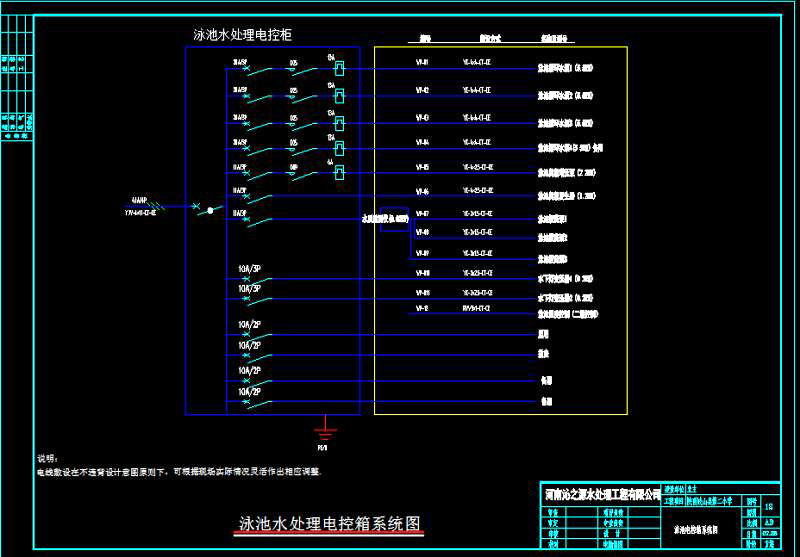Click the bottom 10A/2P breaker symbol
800x557 pixels.
click(x=248, y=402)
